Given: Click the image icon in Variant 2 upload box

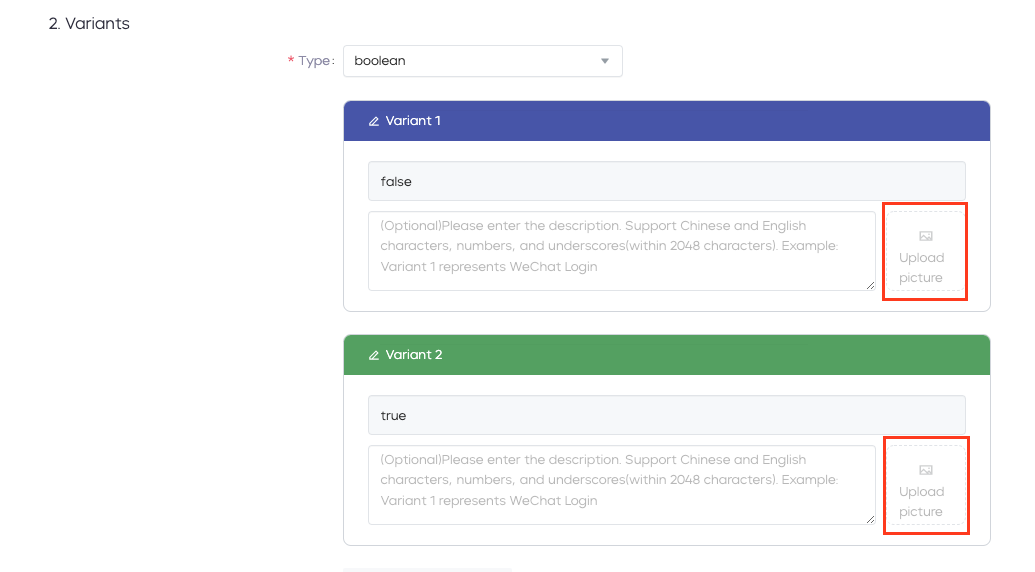Looking at the screenshot, I should coord(926,470).
